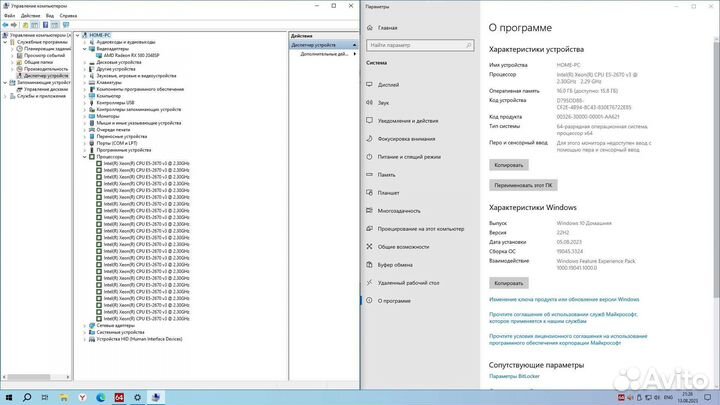Open Удаленный рабочий стол settings
720x405 pixels.
click(x=408, y=283)
